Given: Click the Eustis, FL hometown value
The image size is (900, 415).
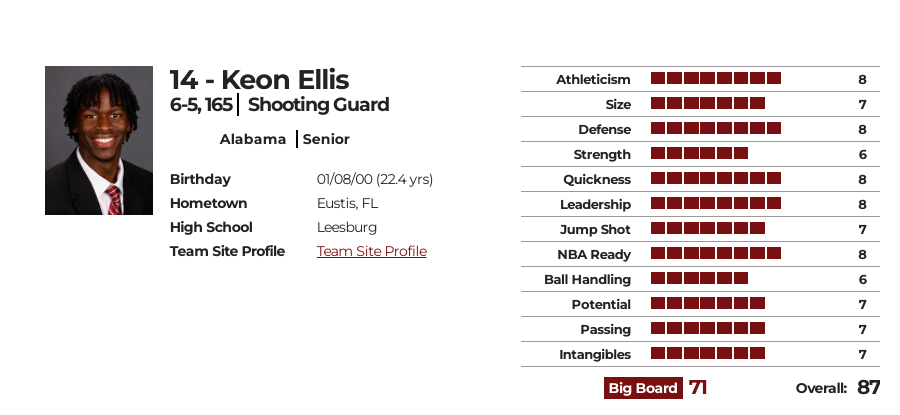Looking at the screenshot, I should click(347, 203).
